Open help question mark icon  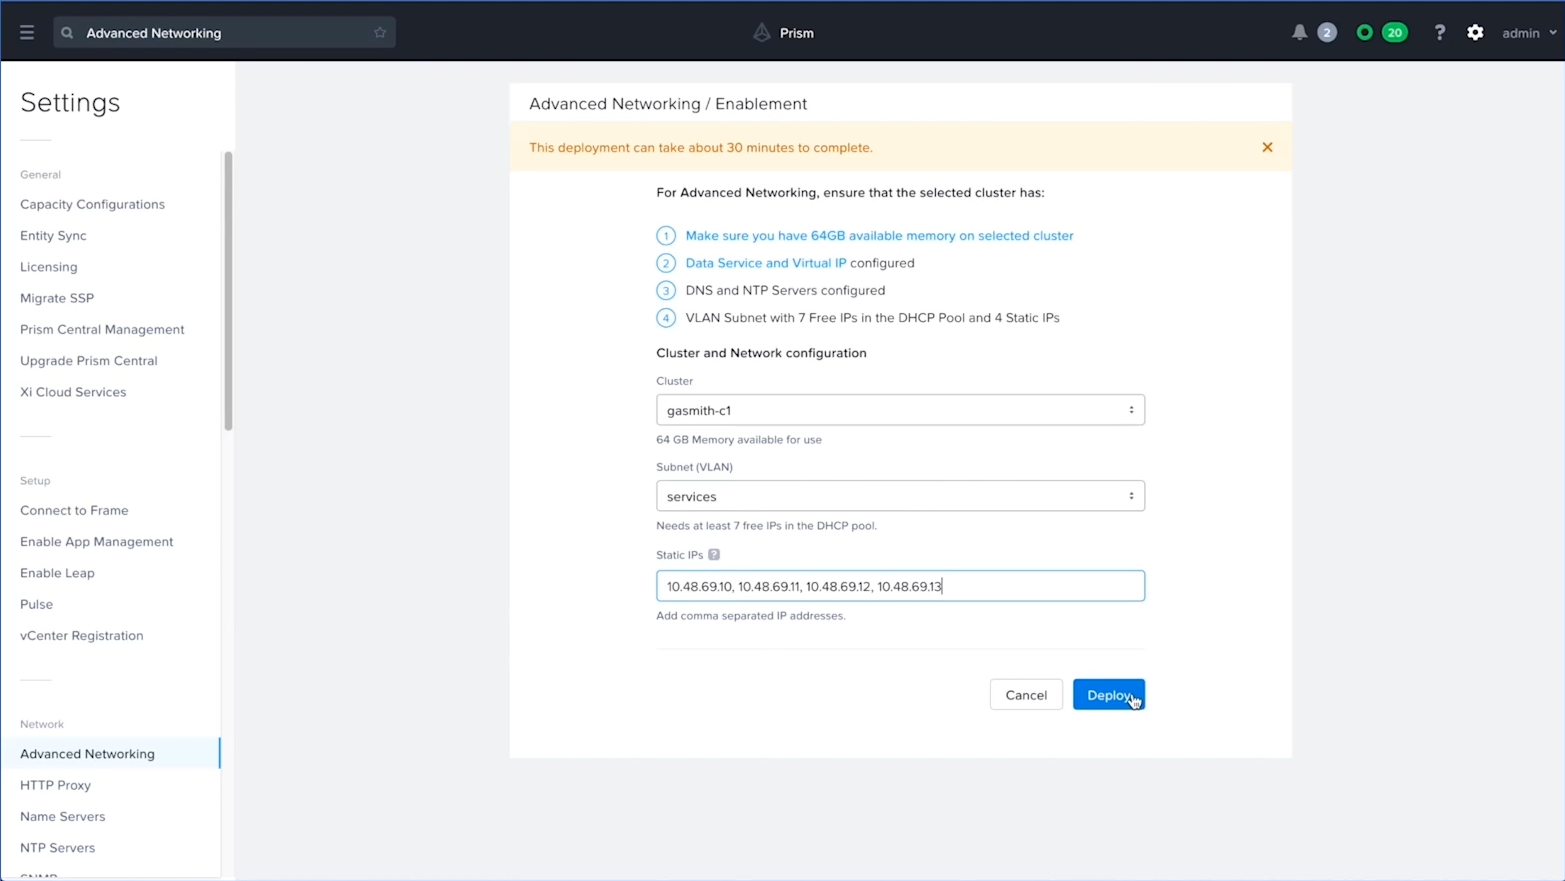point(1440,33)
